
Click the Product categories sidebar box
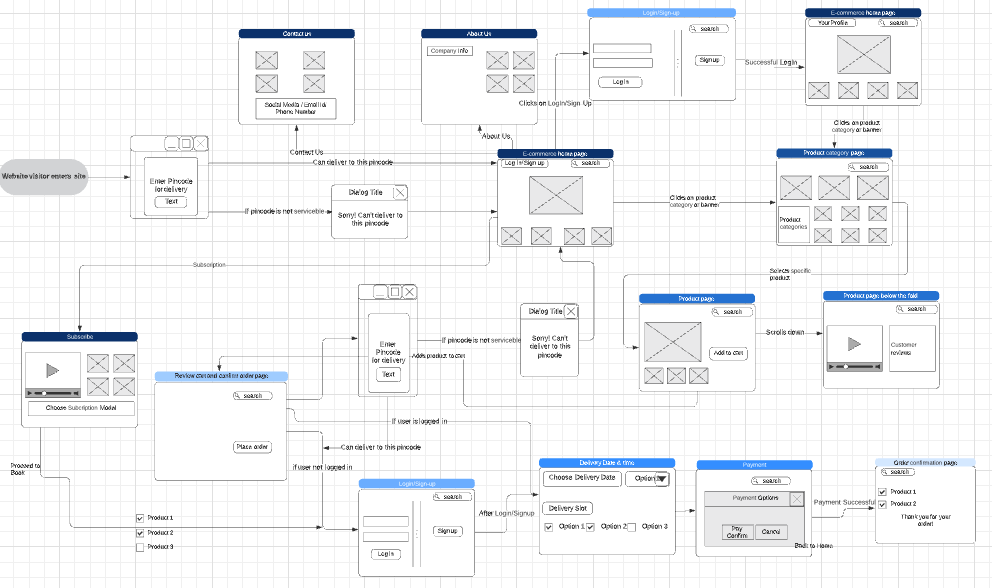tap(794, 223)
